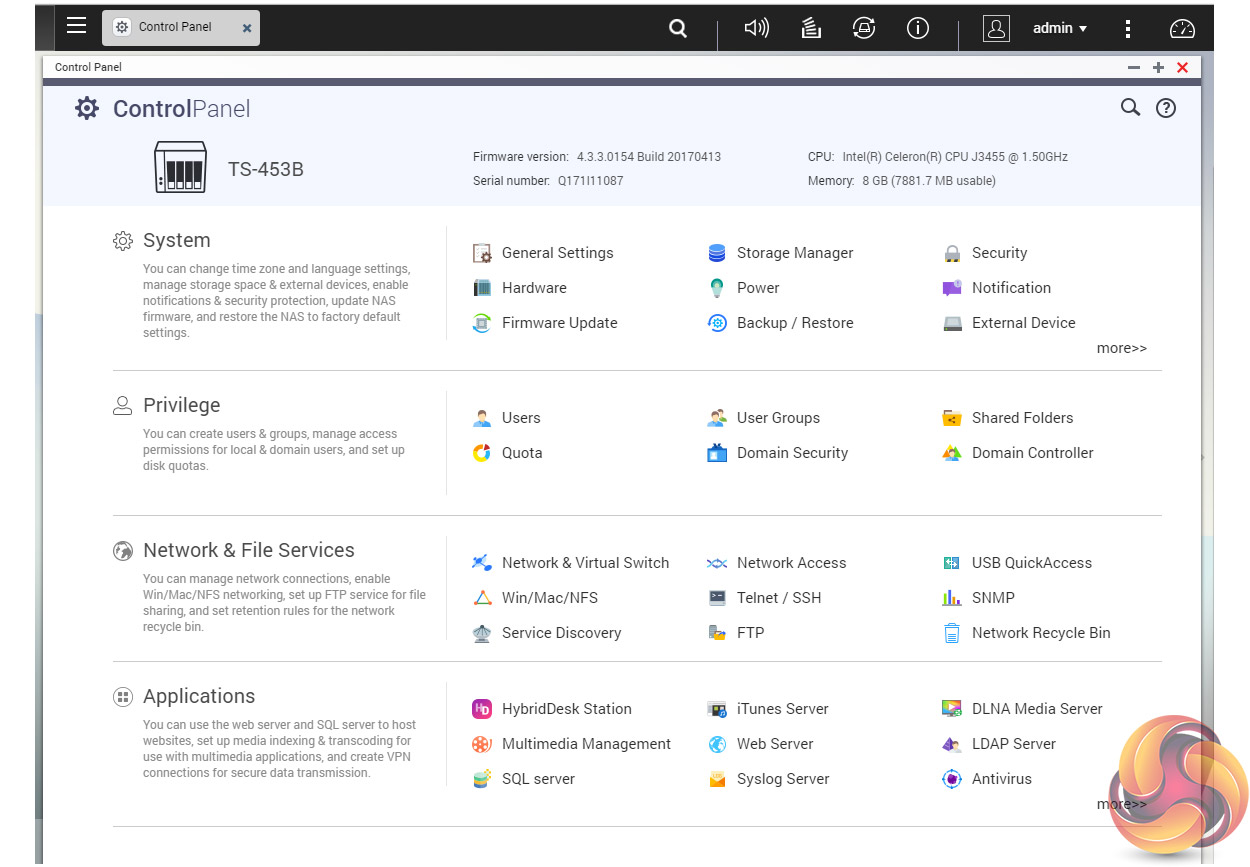Open Control Panel help question mark
This screenshot has height=867, width=1250.
point(1165,108)
